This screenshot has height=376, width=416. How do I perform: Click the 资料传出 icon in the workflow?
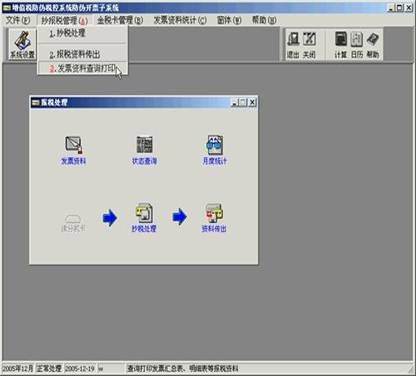[214, 217]
